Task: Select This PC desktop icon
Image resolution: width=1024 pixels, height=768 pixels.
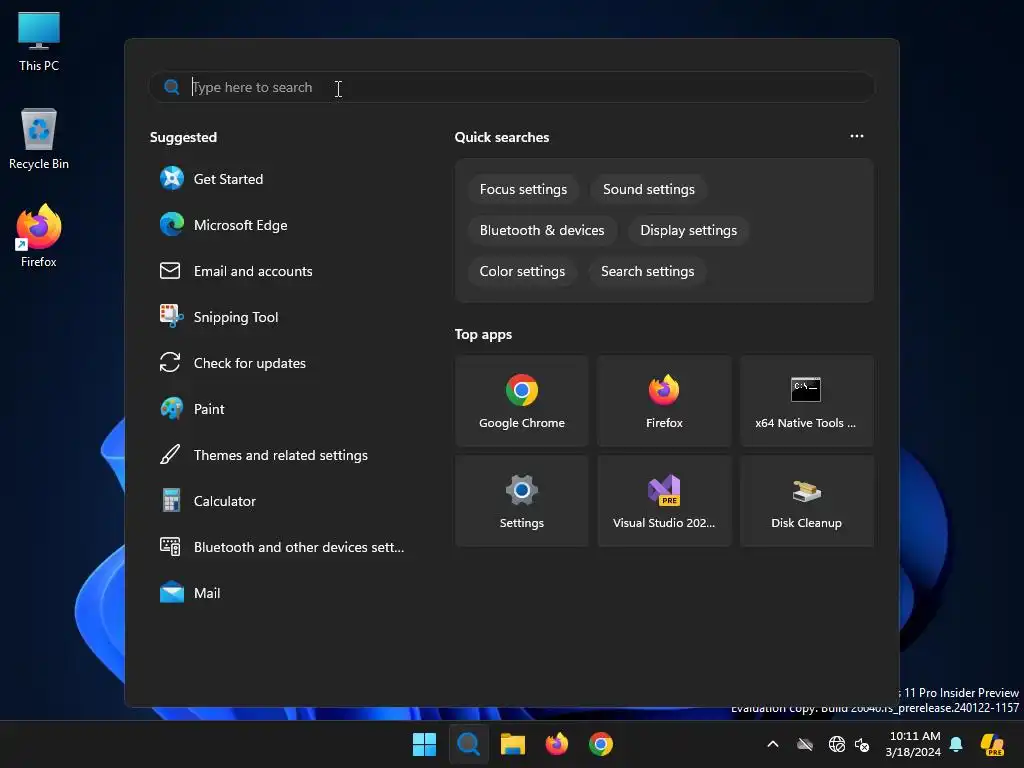Action: coord(39,41)
